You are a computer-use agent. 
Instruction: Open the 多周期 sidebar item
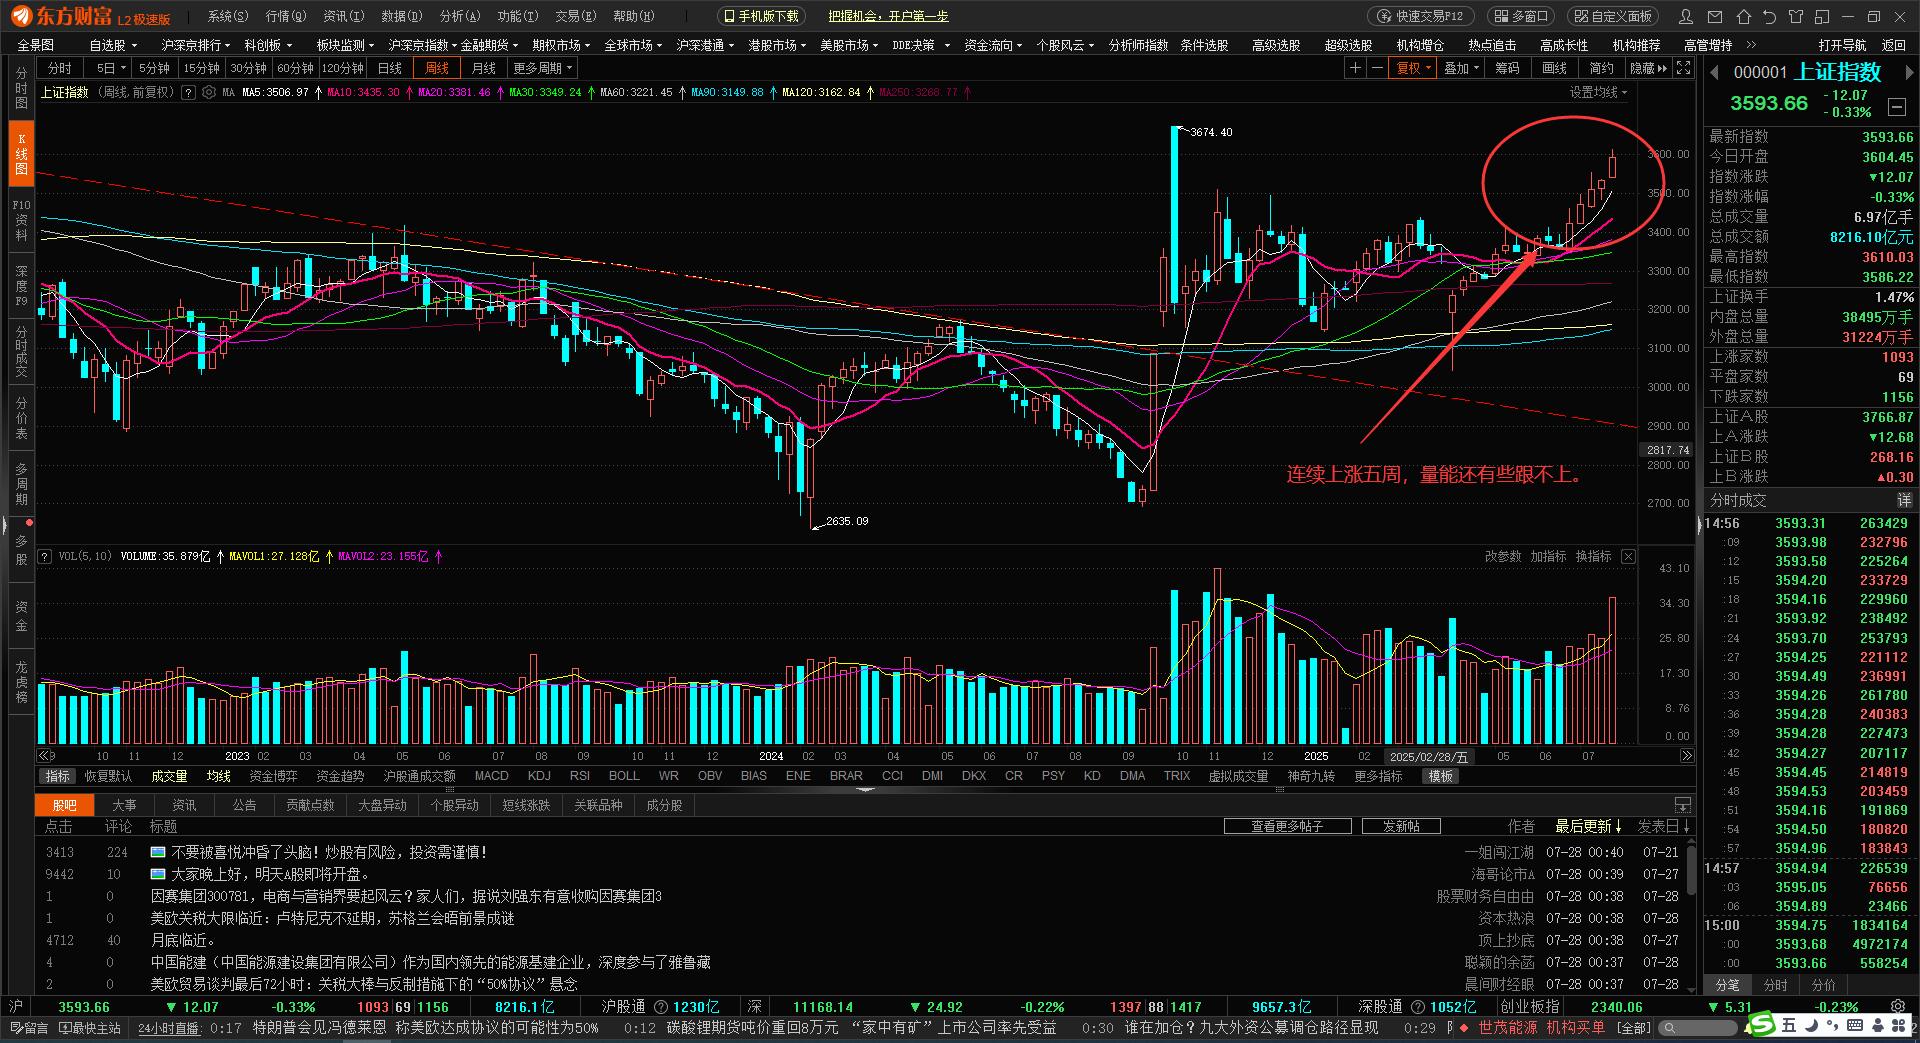tap(21, 483)
